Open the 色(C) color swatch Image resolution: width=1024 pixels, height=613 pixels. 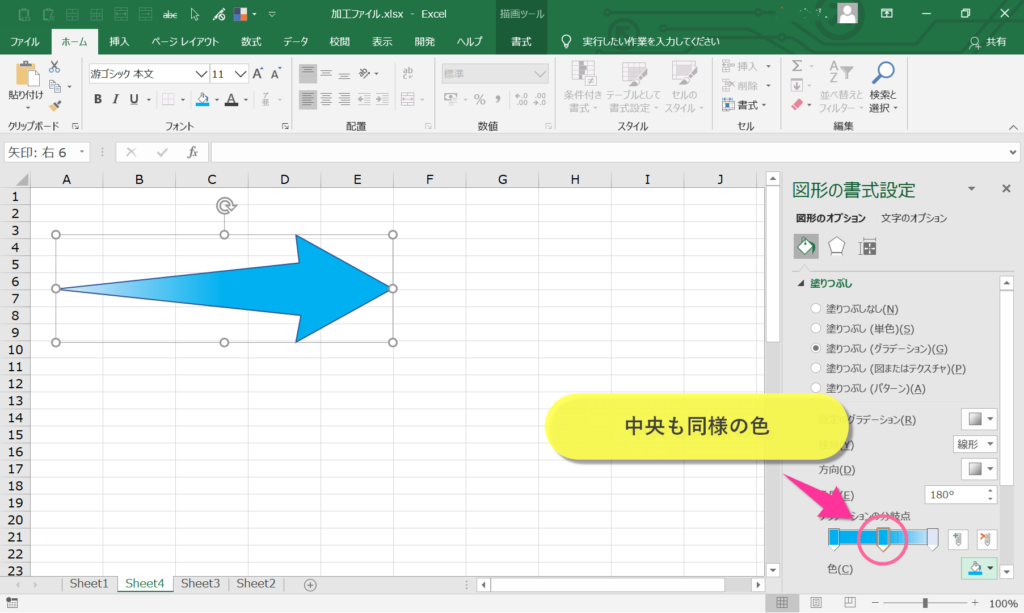[x=978, y=568]
